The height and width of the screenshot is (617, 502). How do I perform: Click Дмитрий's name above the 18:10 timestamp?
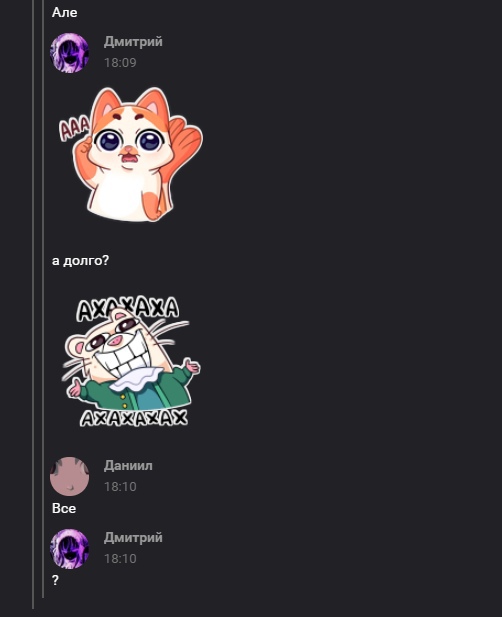133,538
